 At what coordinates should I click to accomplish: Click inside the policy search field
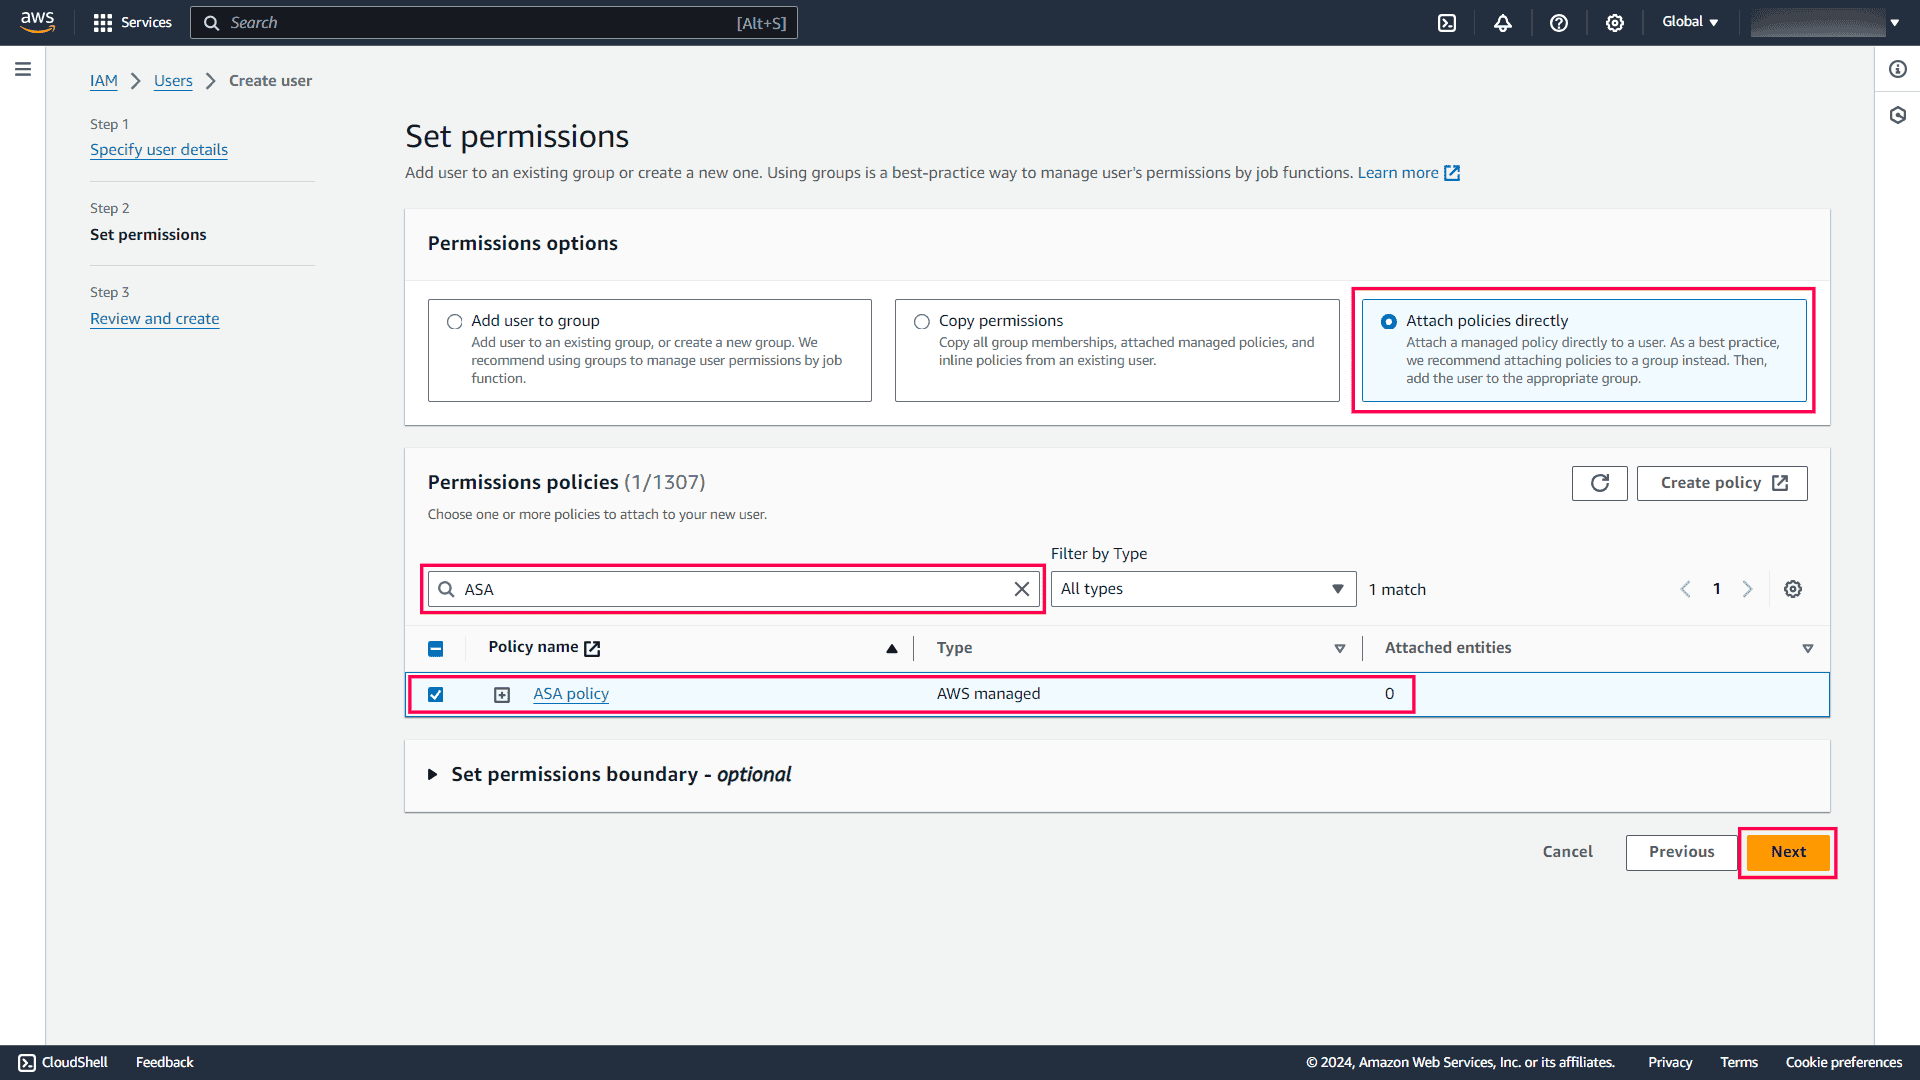[x=730, y=589]
